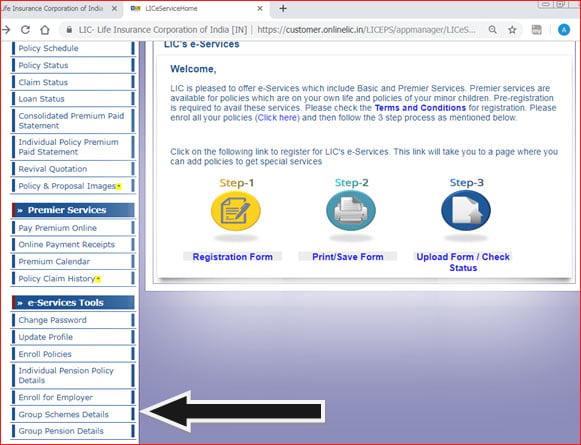Close the LICeServiceHome tab
This screenshot has height=445, width=581.
260,8
